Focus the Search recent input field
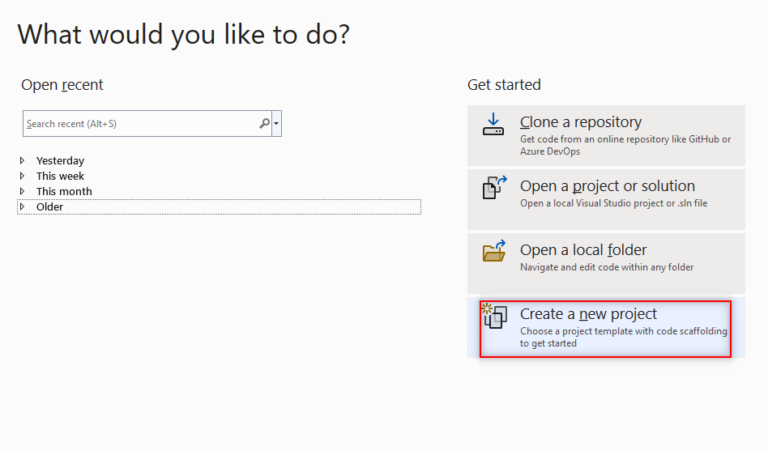This screenshot has width=768, height=451. pos(140,124)
